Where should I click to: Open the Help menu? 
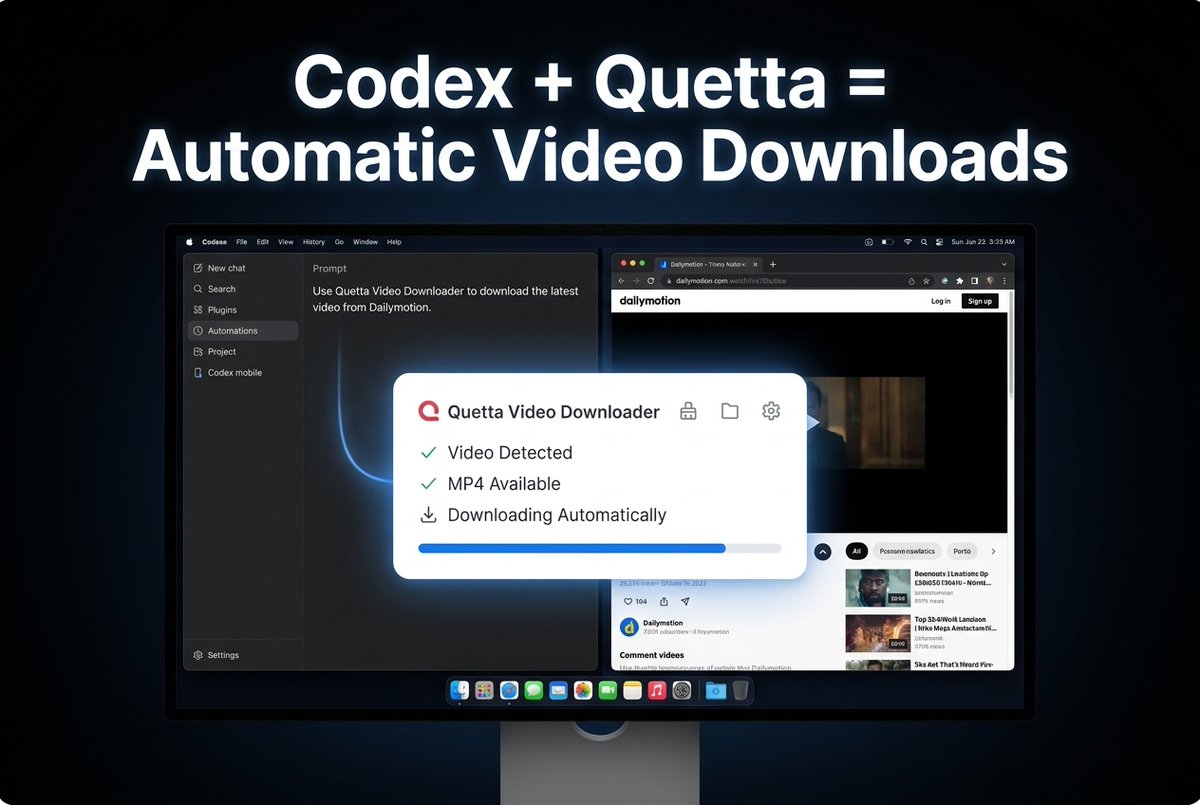tap(394, 242)
